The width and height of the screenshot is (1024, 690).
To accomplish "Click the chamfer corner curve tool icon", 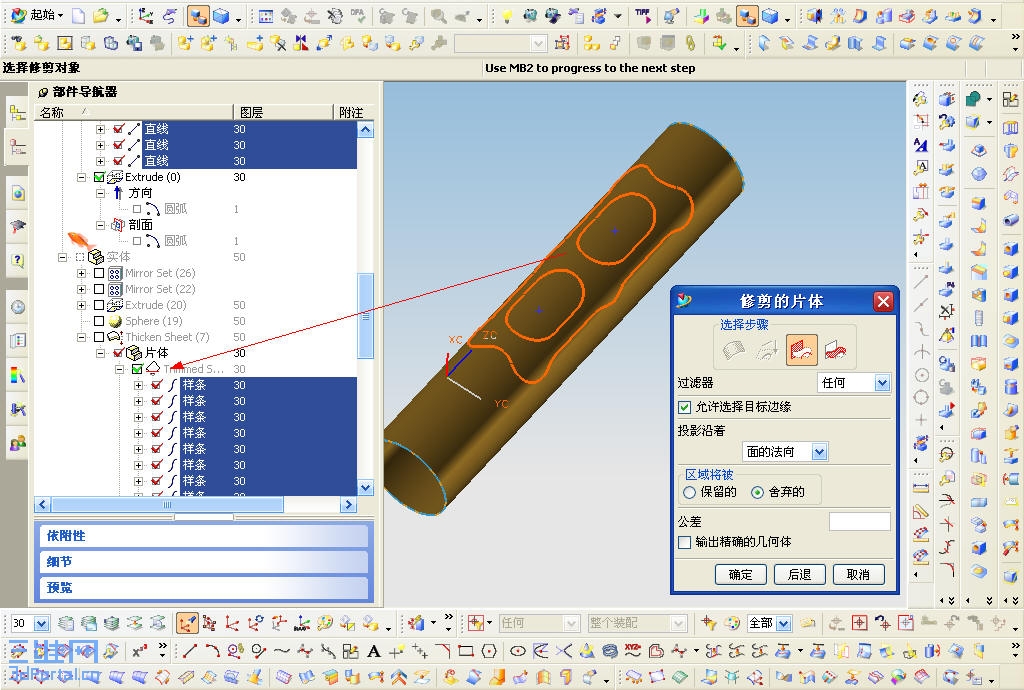I will click(x=443, y=651).
